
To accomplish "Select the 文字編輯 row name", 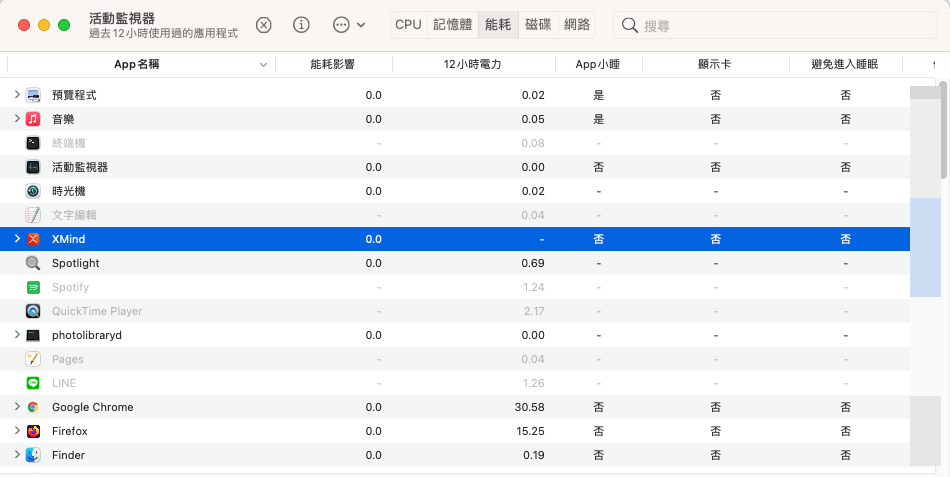I will tap(74, 215).
